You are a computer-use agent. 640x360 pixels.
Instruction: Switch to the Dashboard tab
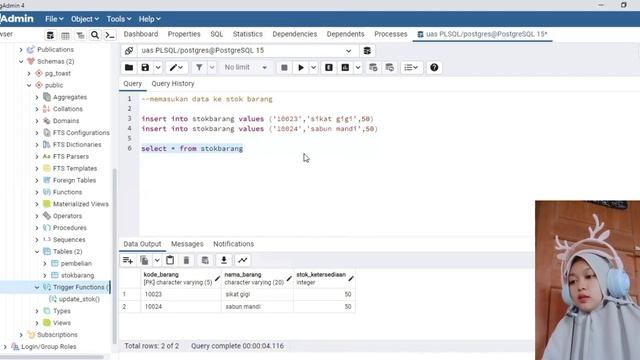(x=141, y=34)
